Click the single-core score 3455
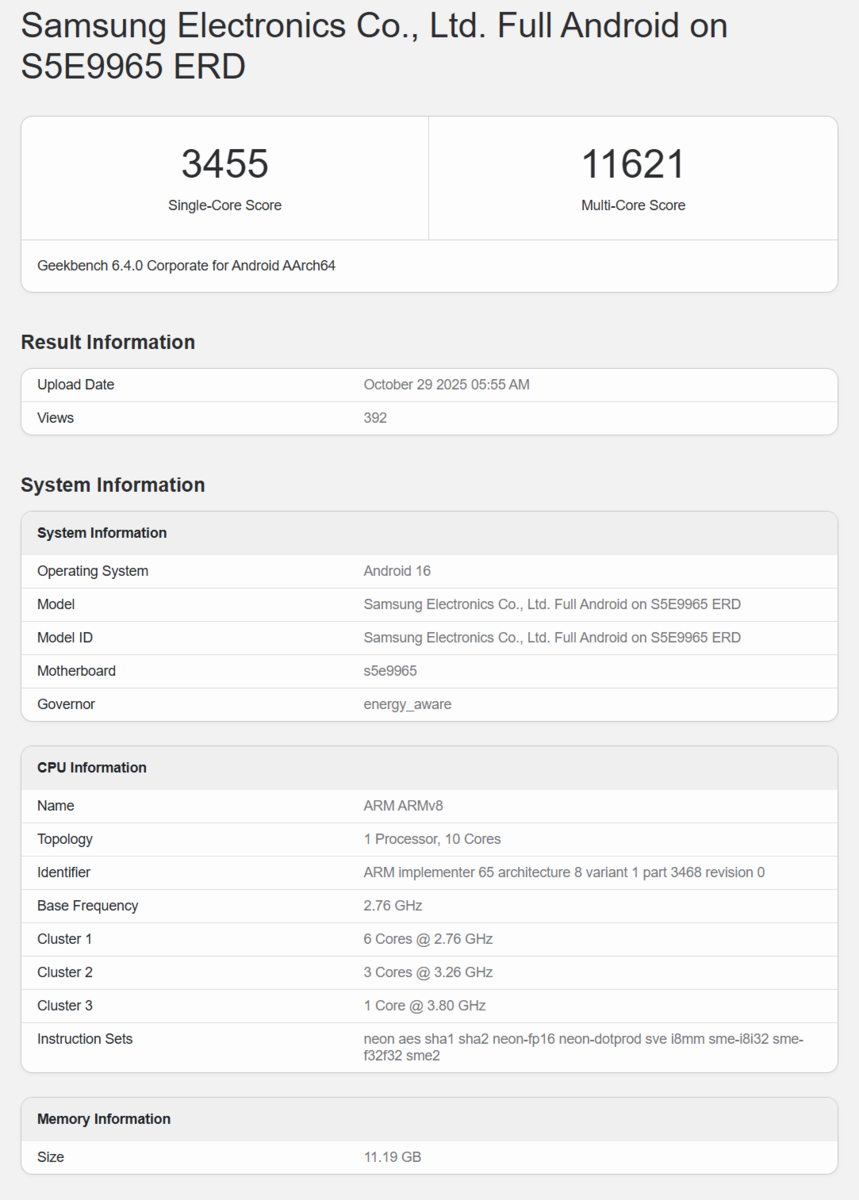The height and width of the screenshot is (1200, 859). tap(224, 164)
